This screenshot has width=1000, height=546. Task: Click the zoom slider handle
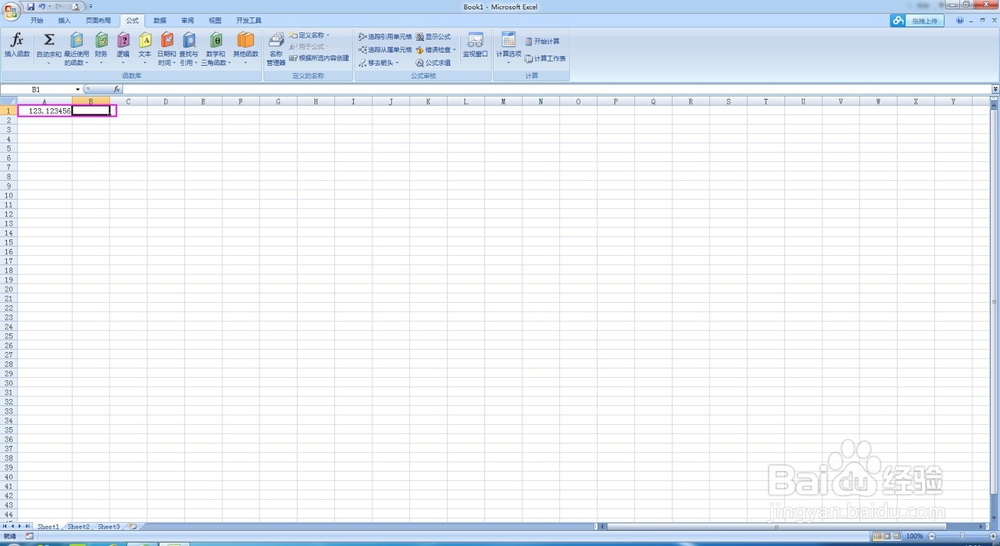[962, 536]
